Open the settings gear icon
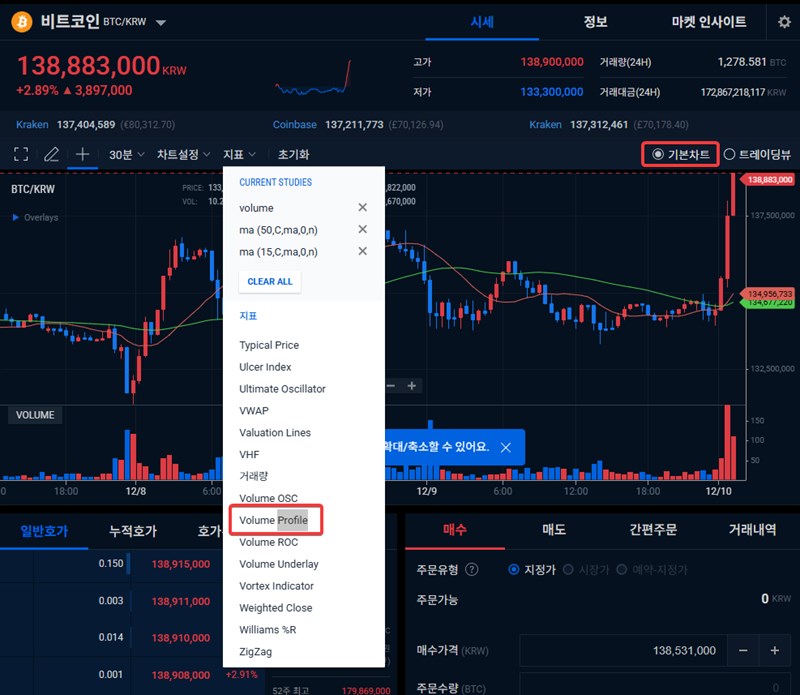Screen dimensions: 800x695 point(783,22)
